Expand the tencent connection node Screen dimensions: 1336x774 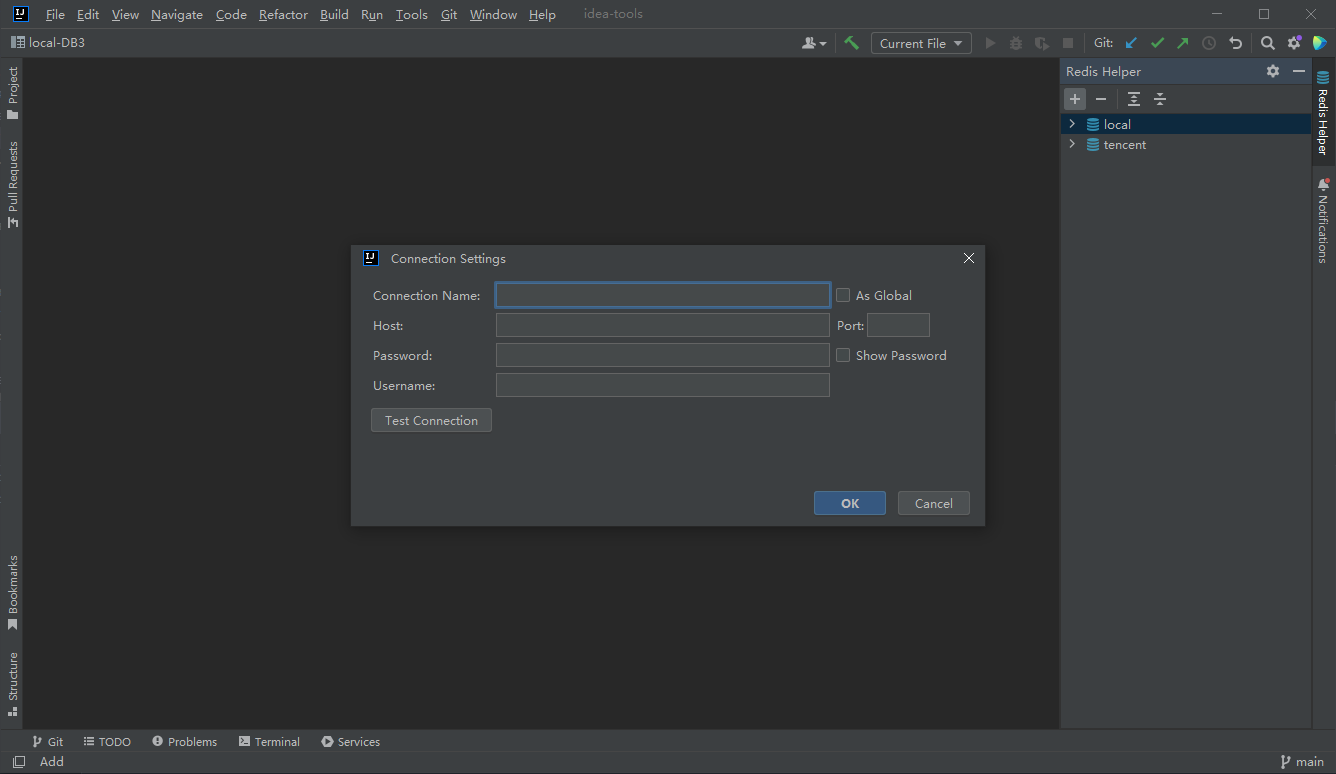coord(1072,144)
